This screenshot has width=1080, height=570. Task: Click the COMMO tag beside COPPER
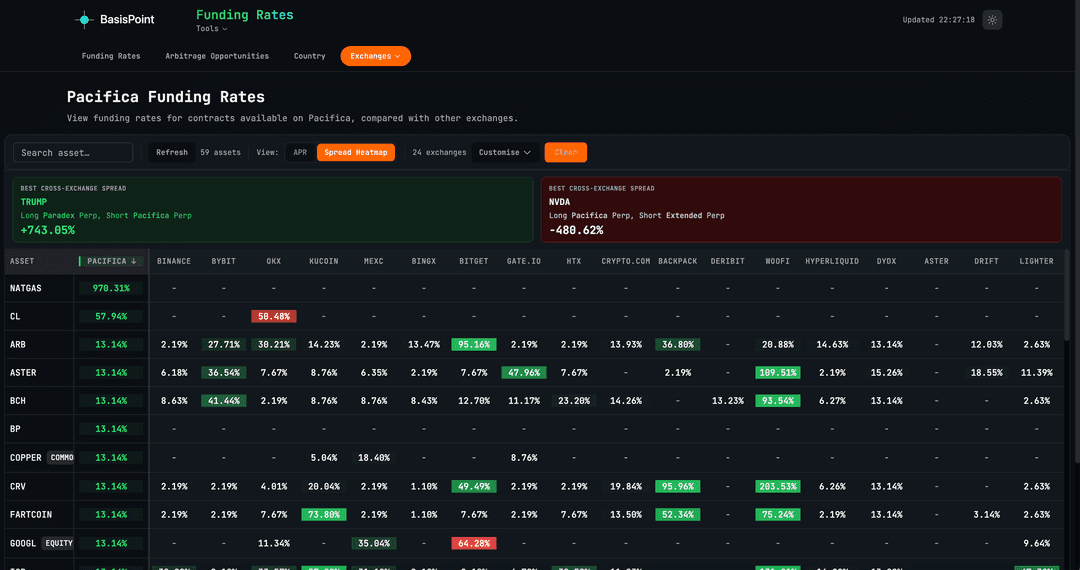click(61, 458)
